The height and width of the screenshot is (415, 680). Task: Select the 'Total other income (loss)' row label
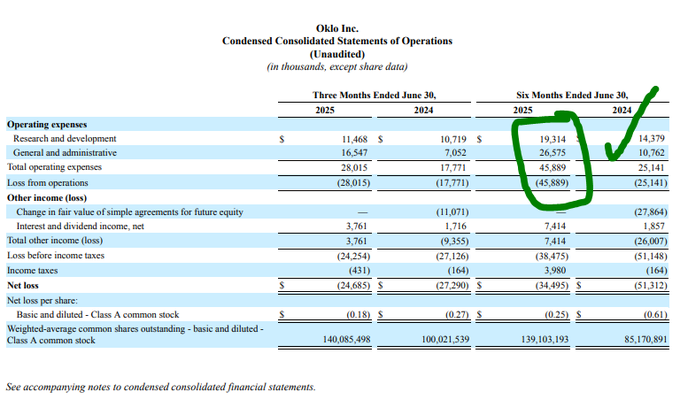pyautogui.click(x=55, y=240)
